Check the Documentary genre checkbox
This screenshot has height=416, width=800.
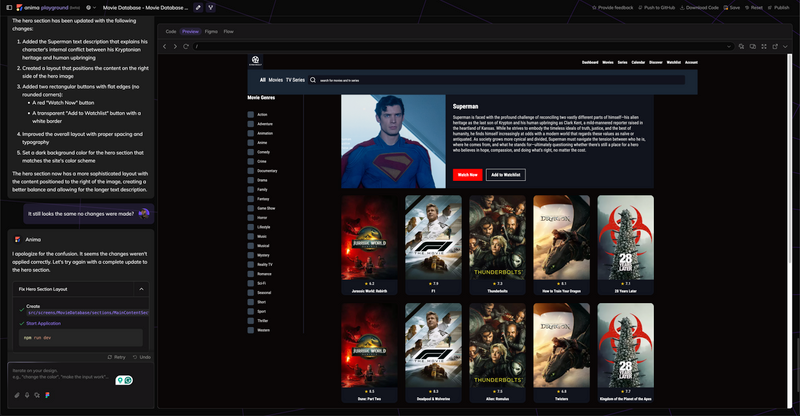[251, 170]
